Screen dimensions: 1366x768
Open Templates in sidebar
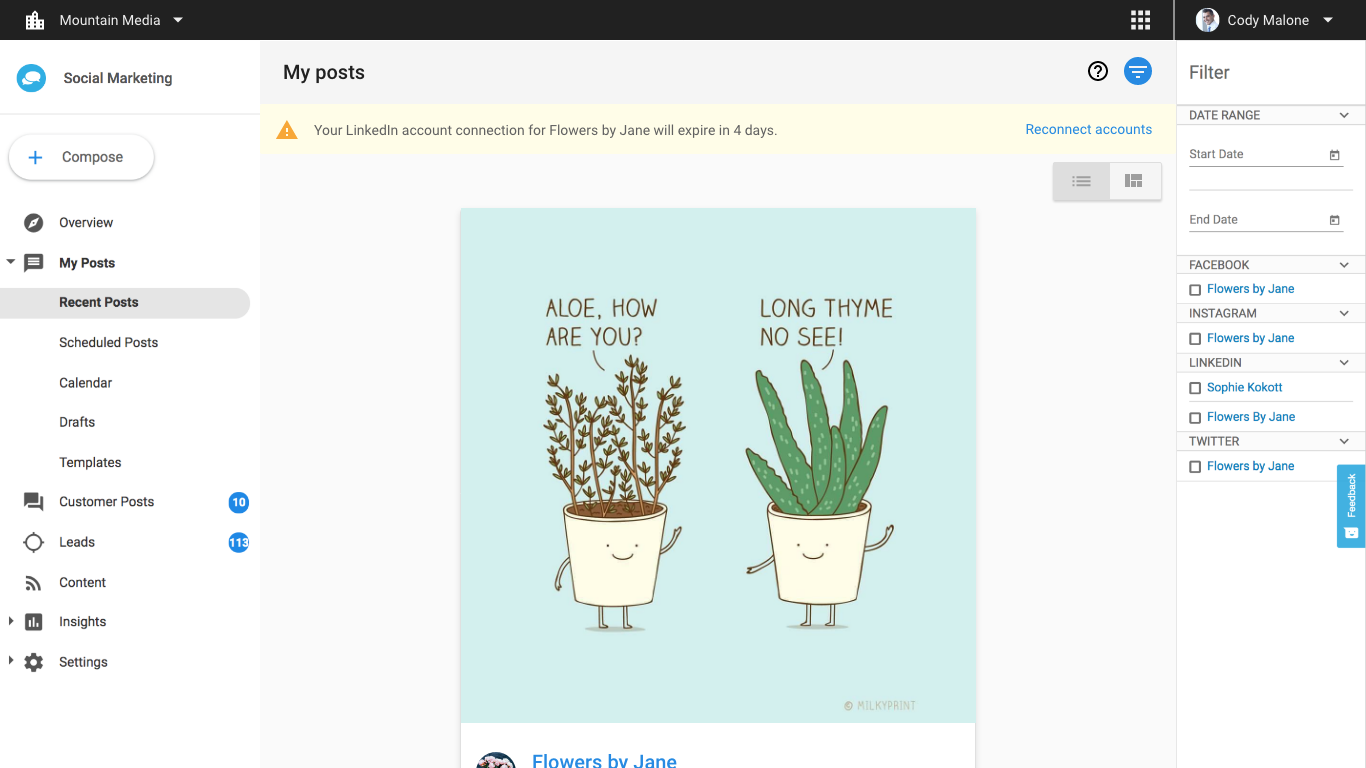[x=90, y=463]
